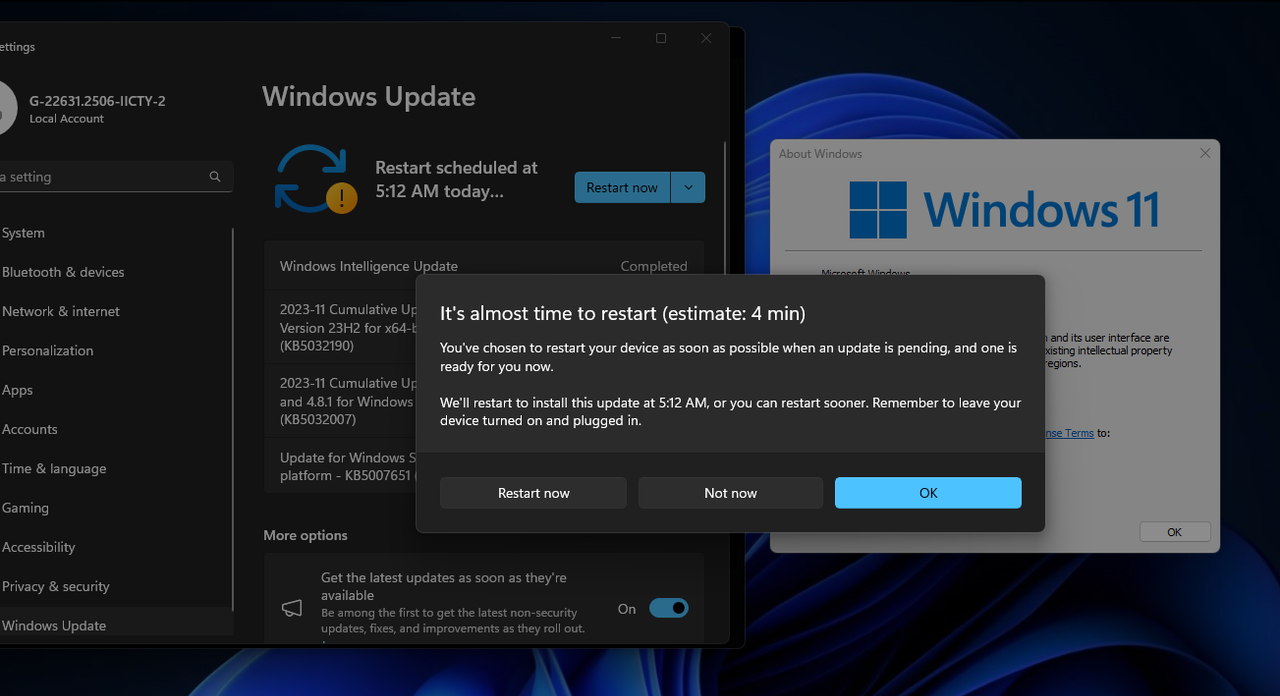Click the Restart scheduled at 5:12 AM text

pyautogui.click(x=456, y=179)
